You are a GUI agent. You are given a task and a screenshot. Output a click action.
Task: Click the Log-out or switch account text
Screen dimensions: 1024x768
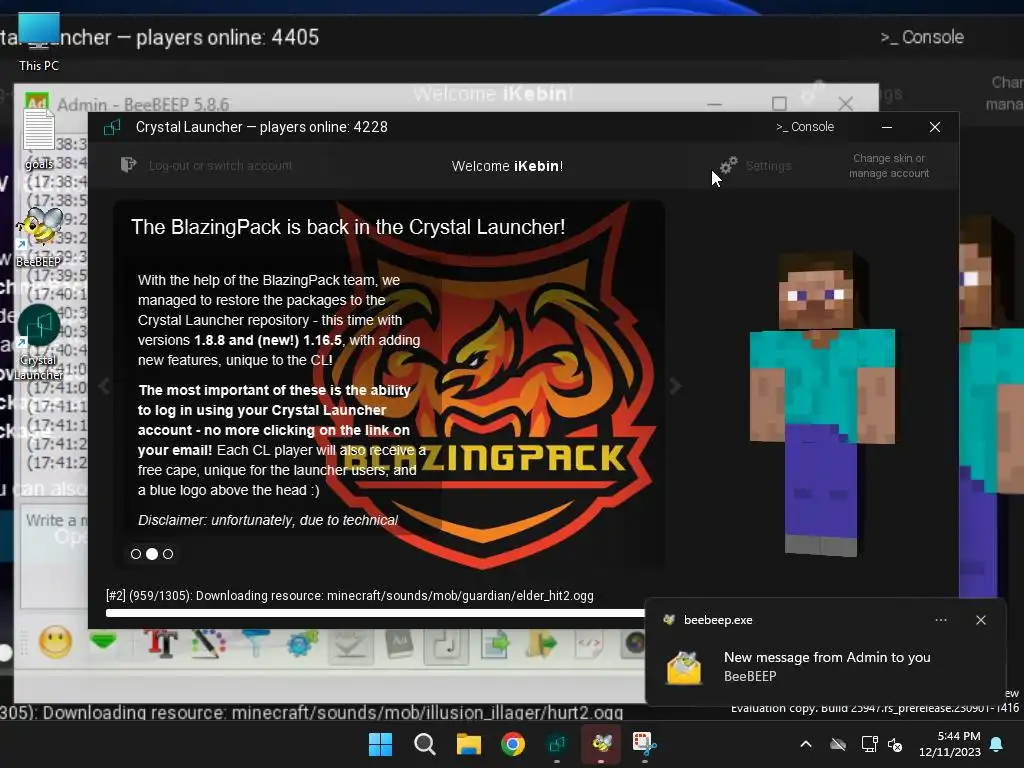tap(220, 166)
